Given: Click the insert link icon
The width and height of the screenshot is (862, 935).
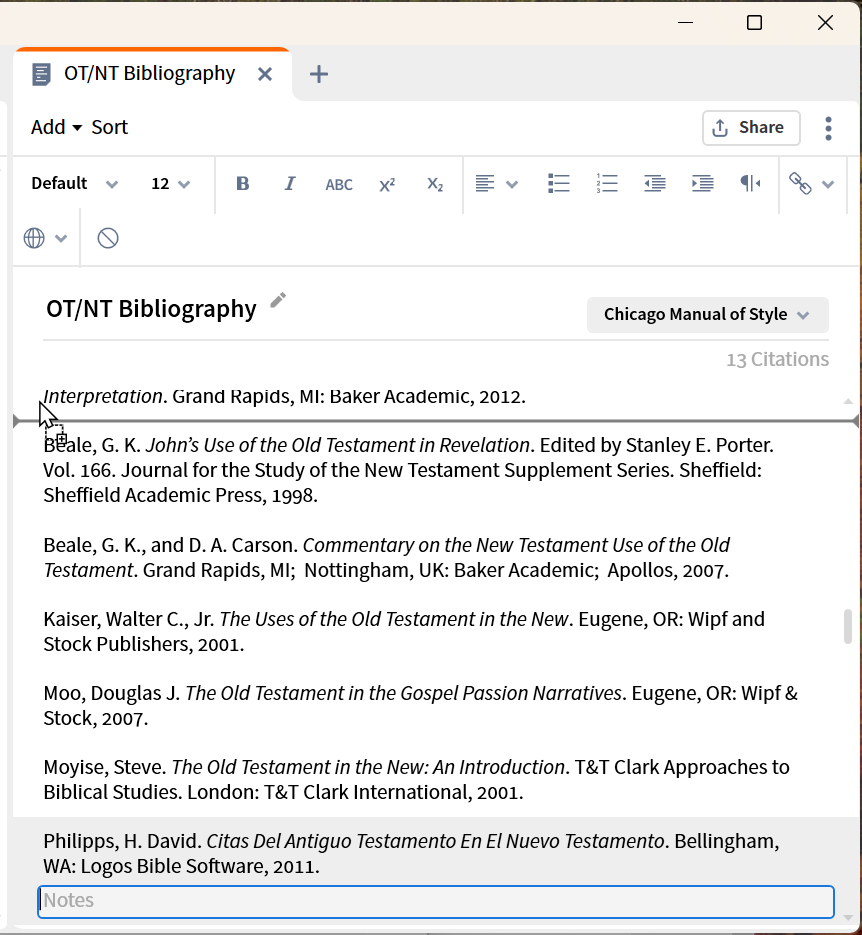Looking at the screenshot, I should click(x=800, y=184).
